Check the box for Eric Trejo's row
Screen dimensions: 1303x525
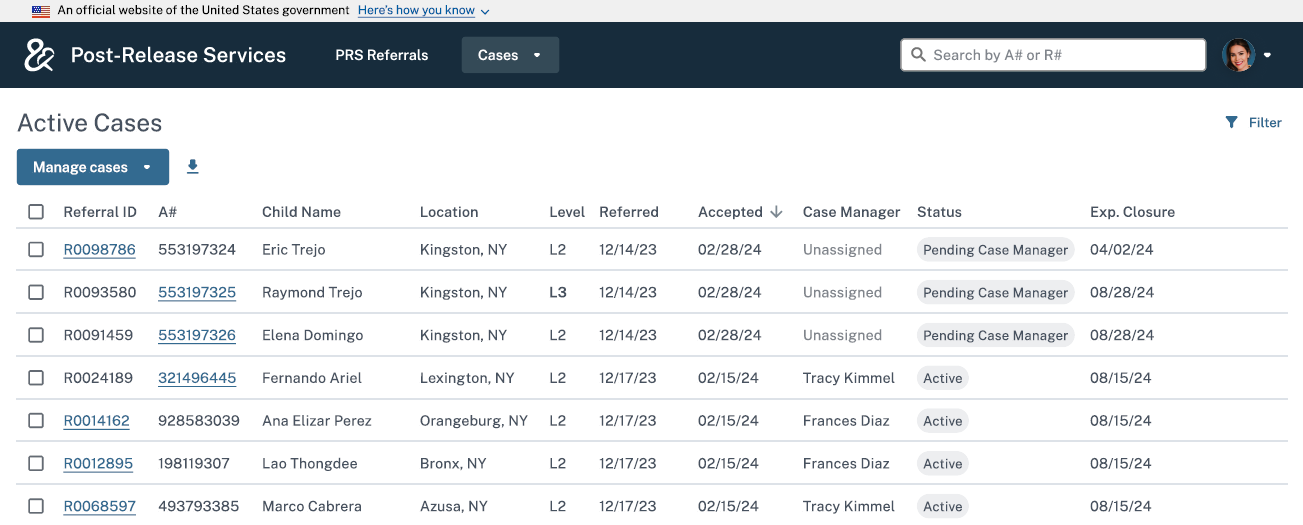click(x=36, y=250)
